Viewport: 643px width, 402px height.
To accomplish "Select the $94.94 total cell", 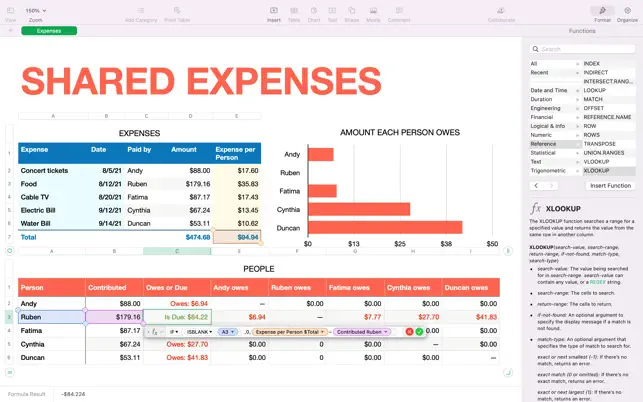I will (237, 237).
